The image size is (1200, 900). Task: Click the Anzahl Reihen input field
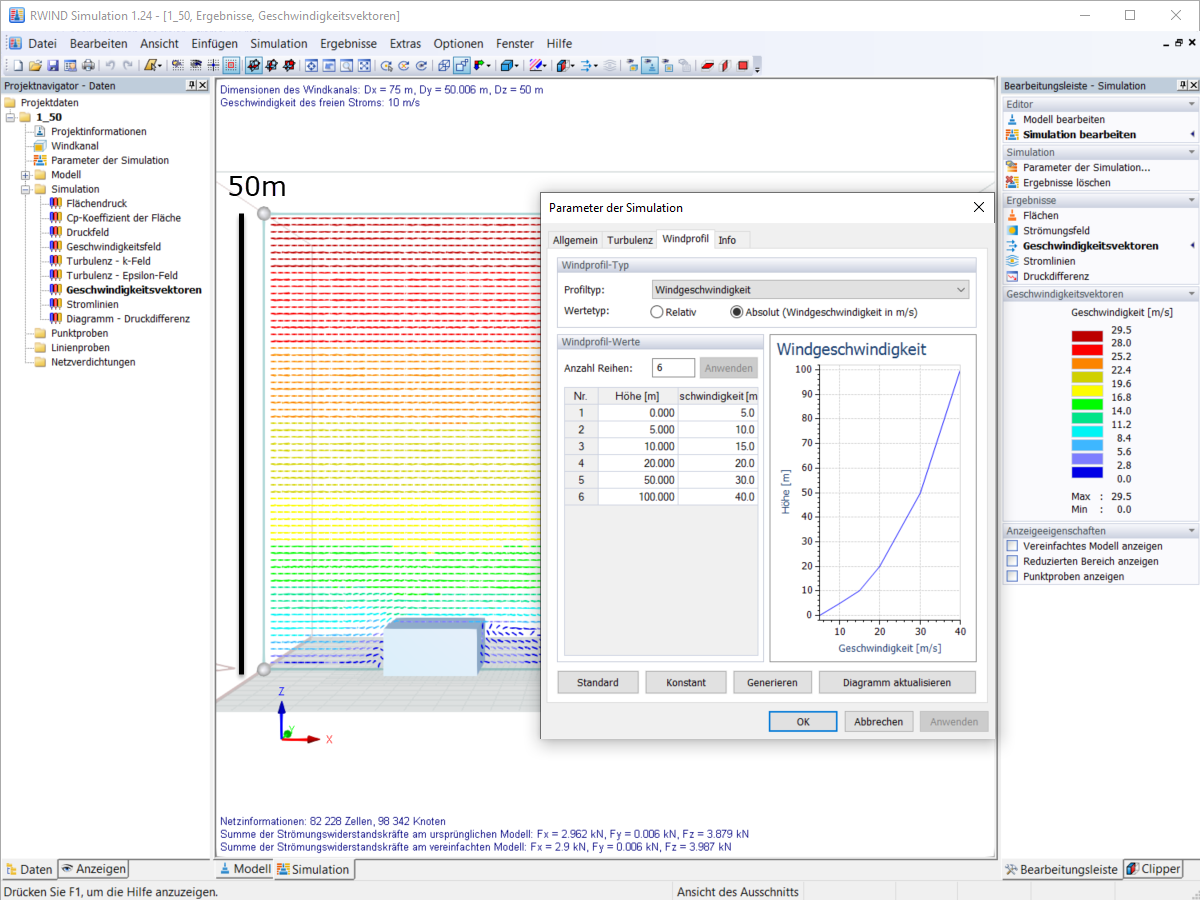click(x=673, y=368)
